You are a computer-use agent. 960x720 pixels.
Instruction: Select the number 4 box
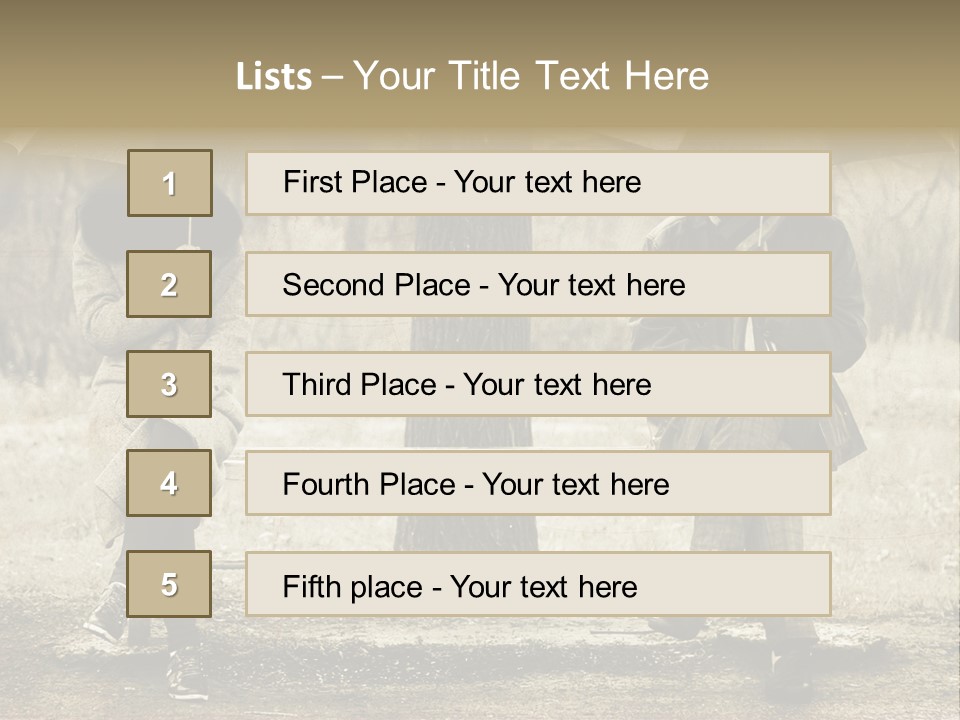coord(169,483)
